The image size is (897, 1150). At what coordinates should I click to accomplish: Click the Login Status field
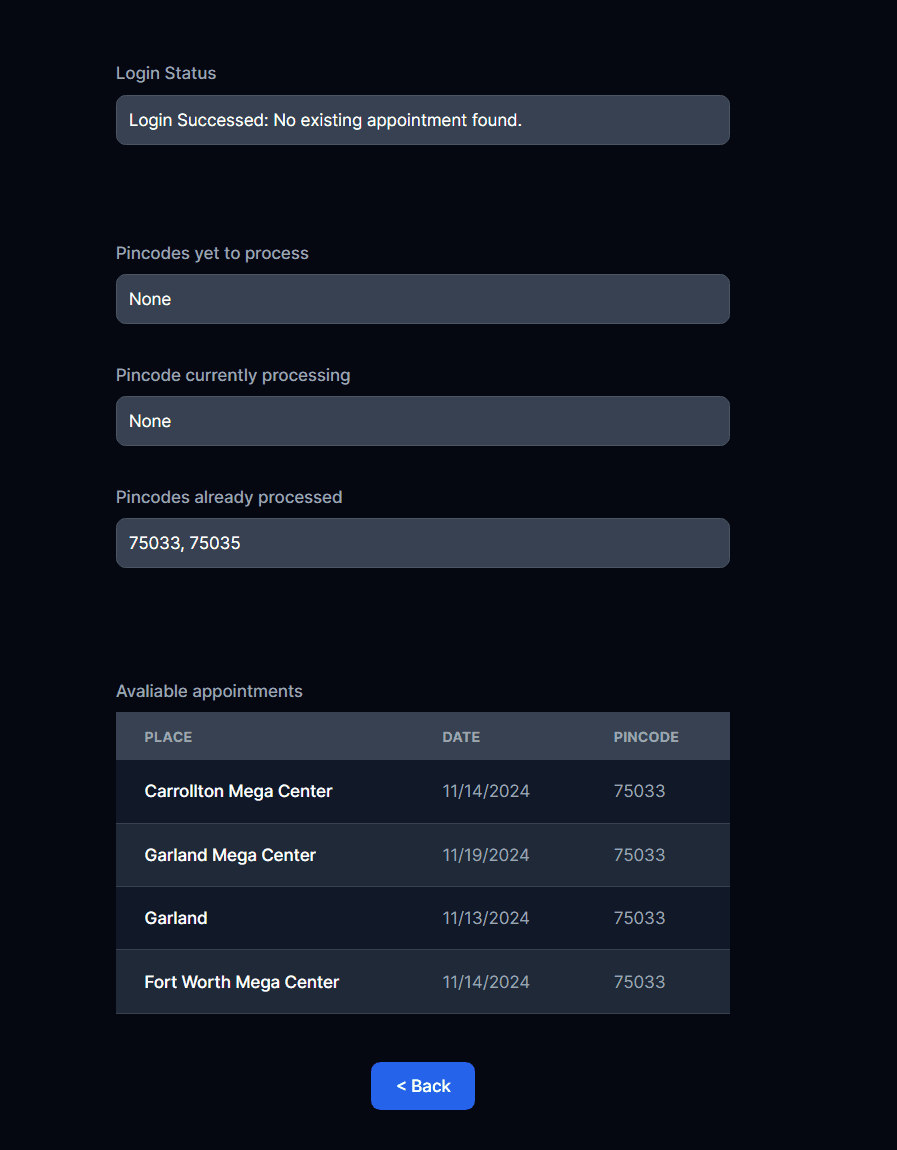422,120
